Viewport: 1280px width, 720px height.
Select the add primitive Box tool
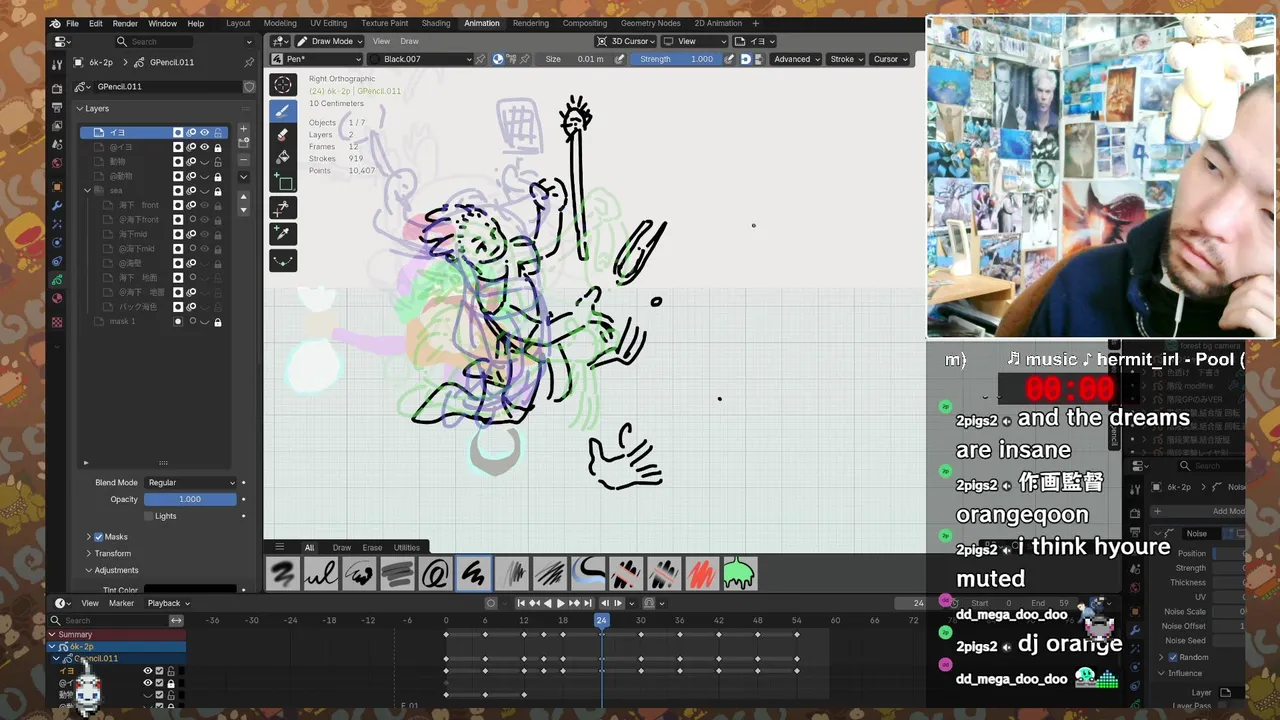point(283,182)
